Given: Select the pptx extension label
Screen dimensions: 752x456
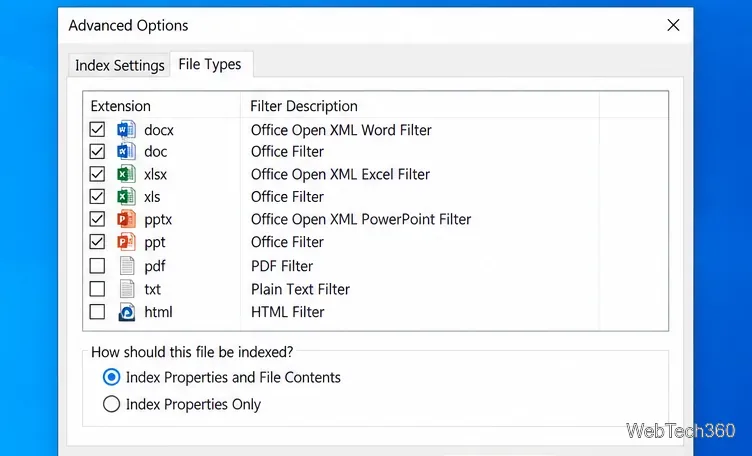Looking at the screenshot, I should 158,220.
